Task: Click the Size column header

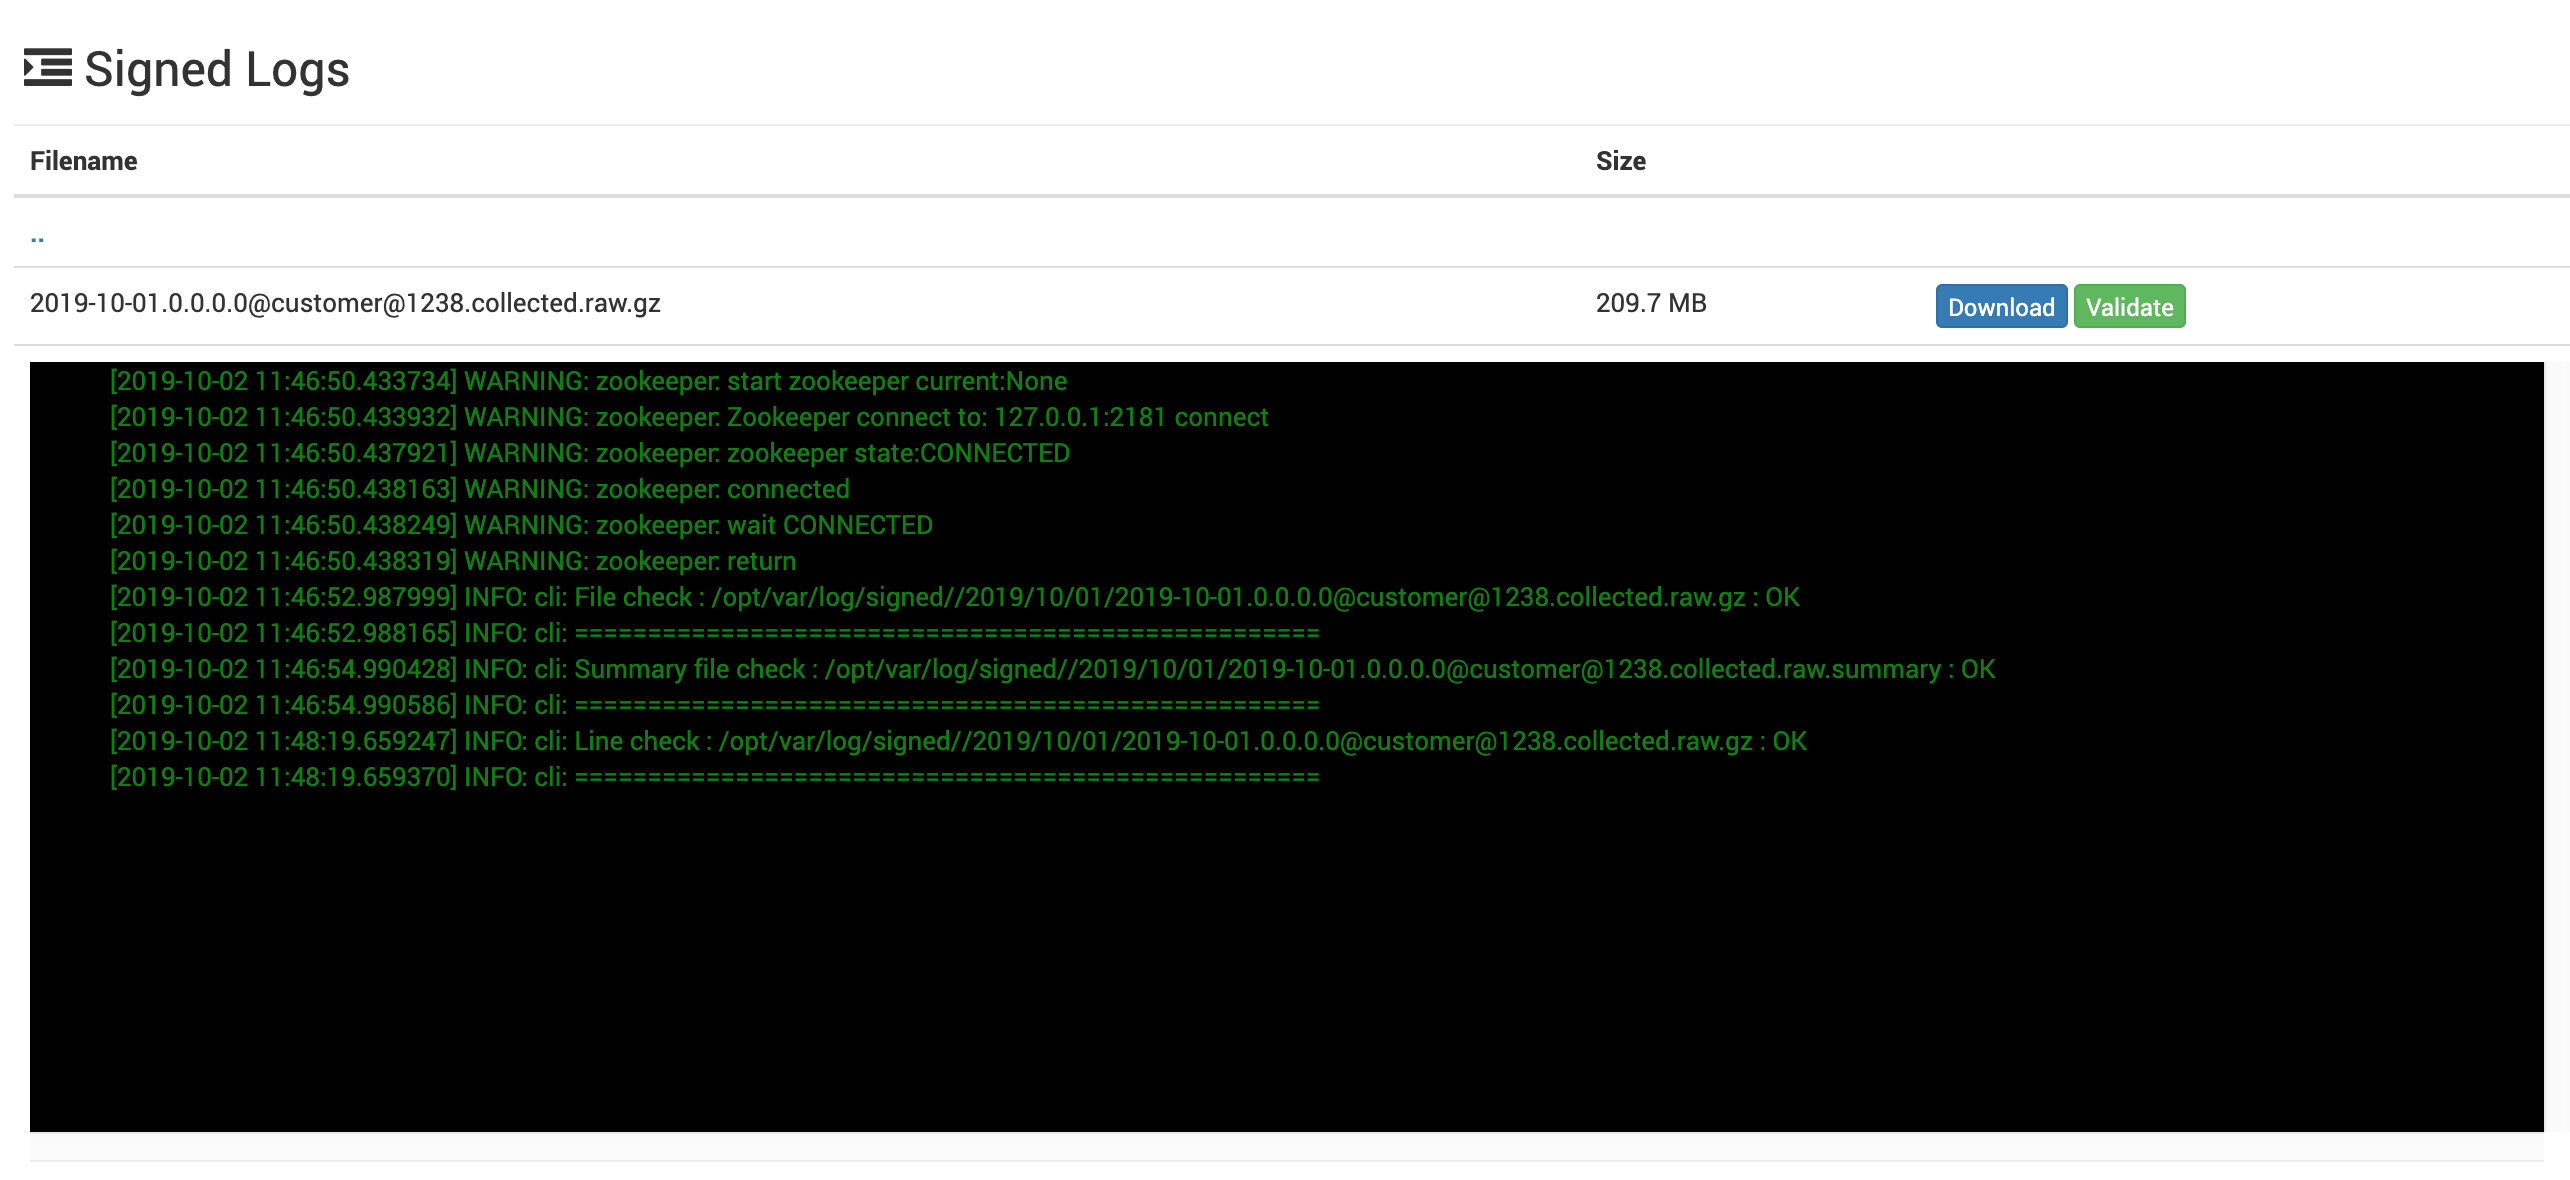Action: [1620, 161]
